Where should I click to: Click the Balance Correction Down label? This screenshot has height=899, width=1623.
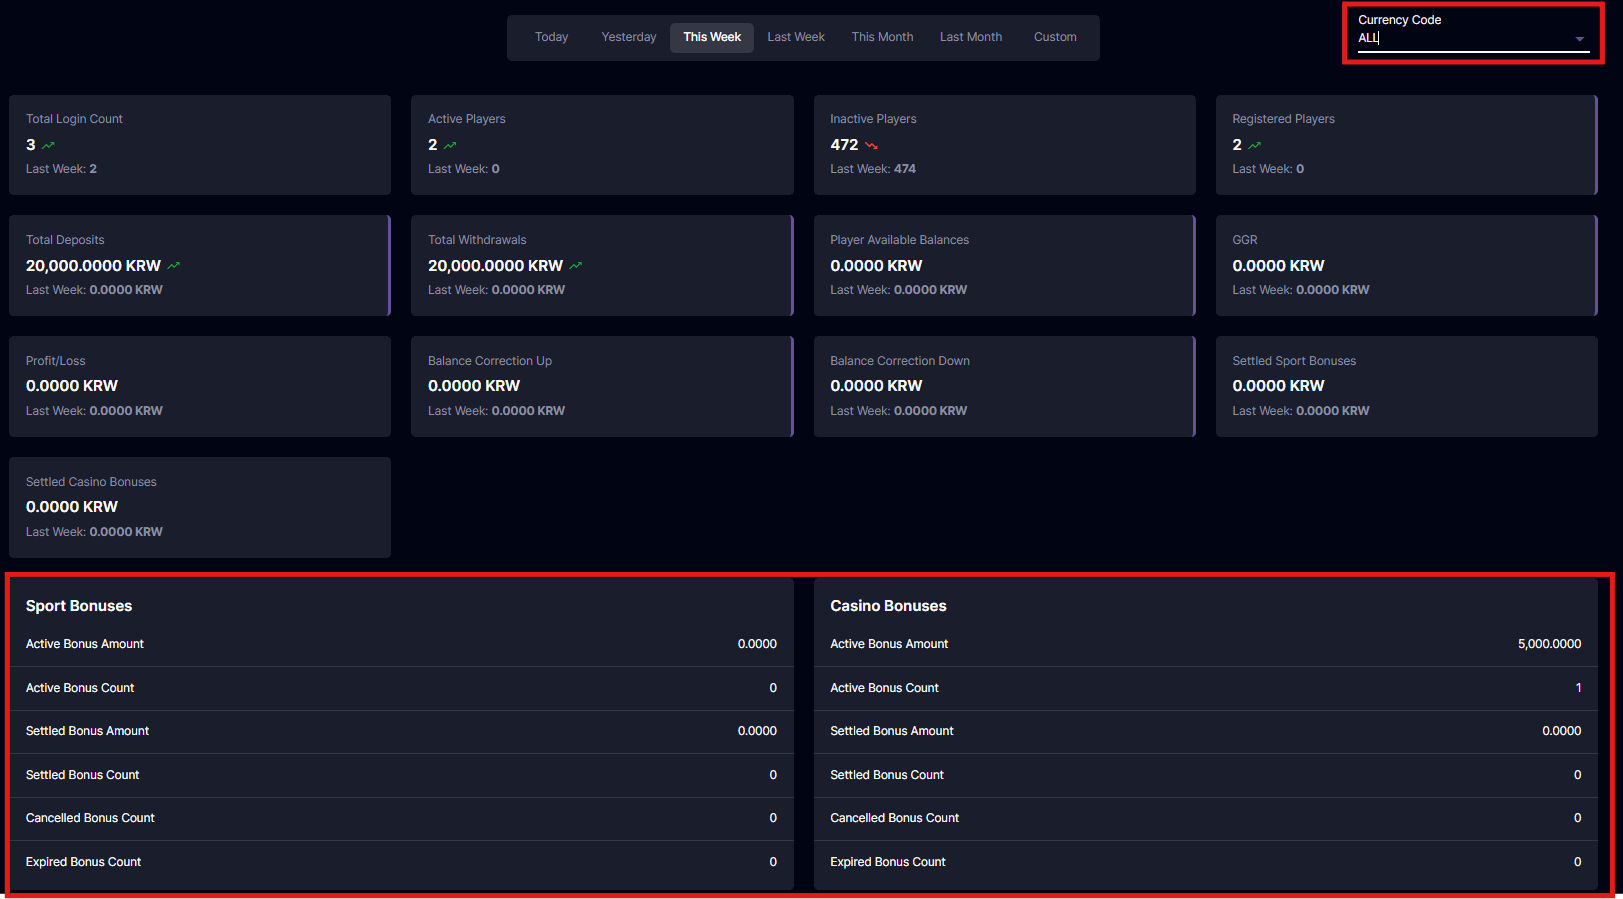[x=900, y=361]
